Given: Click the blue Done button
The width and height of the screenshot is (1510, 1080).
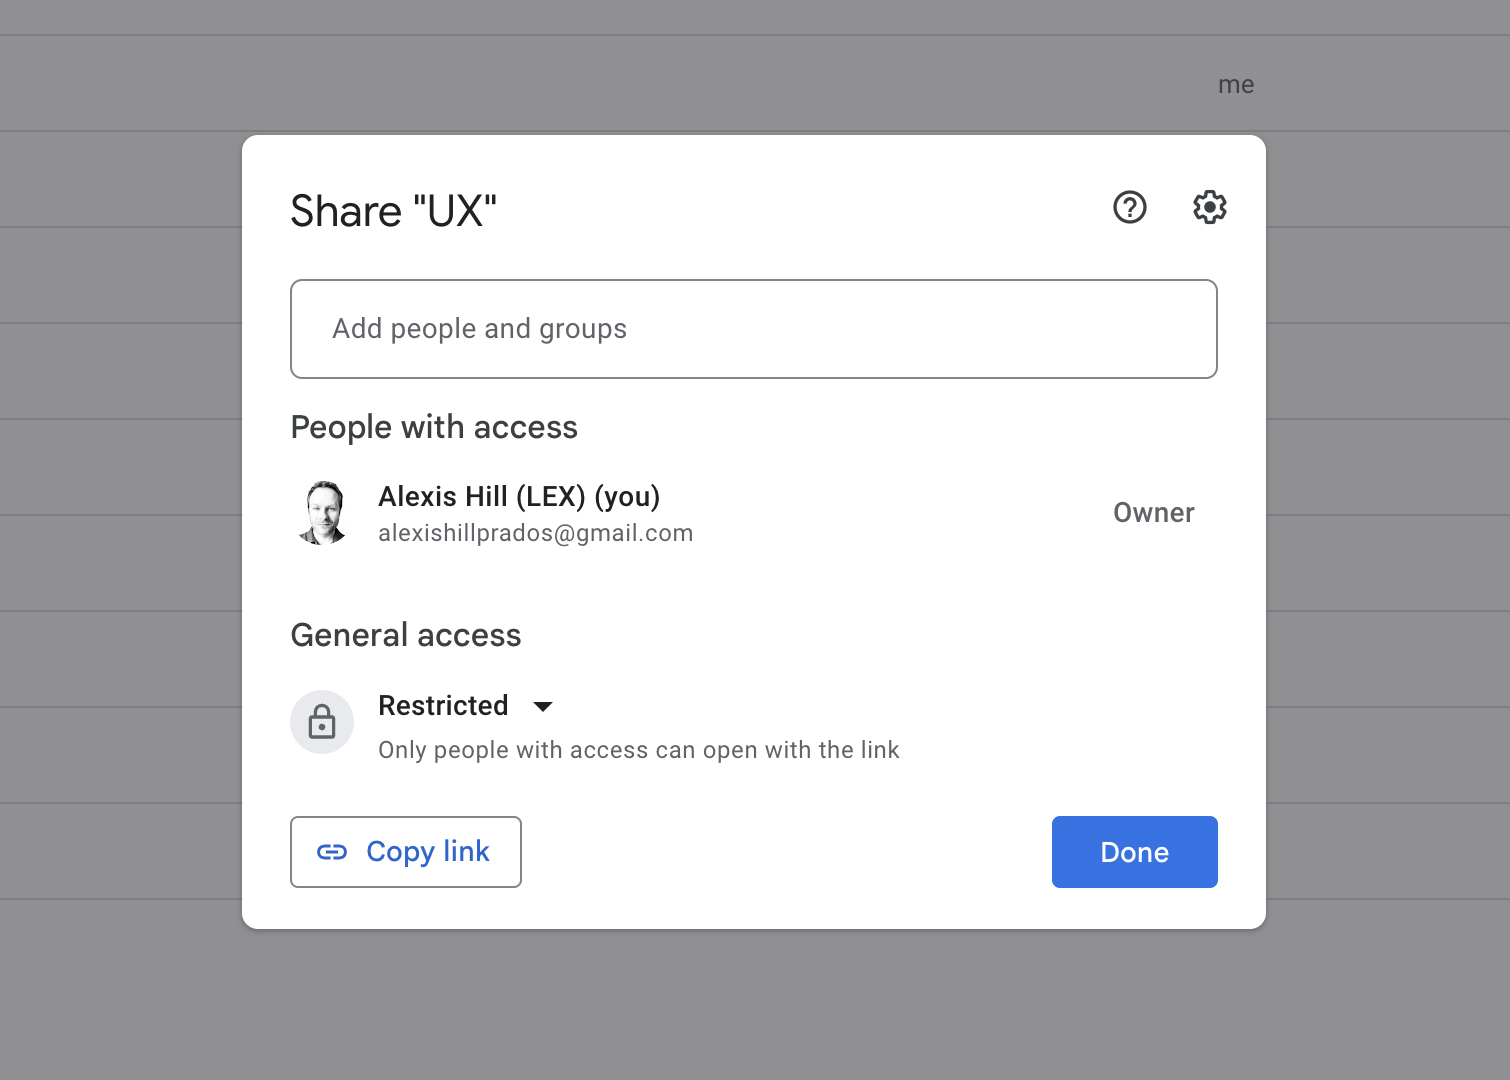Looking at the screenshot, I should (x=1134, y=852).
